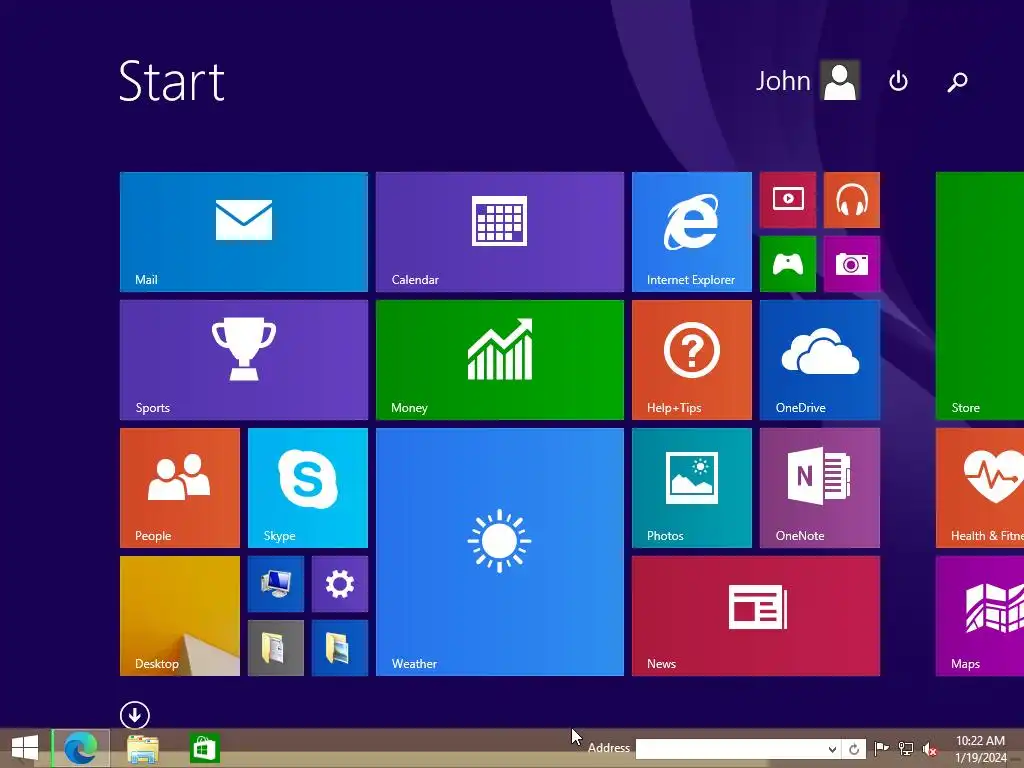Expand the Address bar dropdown arrow
The width and height of the screenshot is (1024, 768).
[832, 749]
